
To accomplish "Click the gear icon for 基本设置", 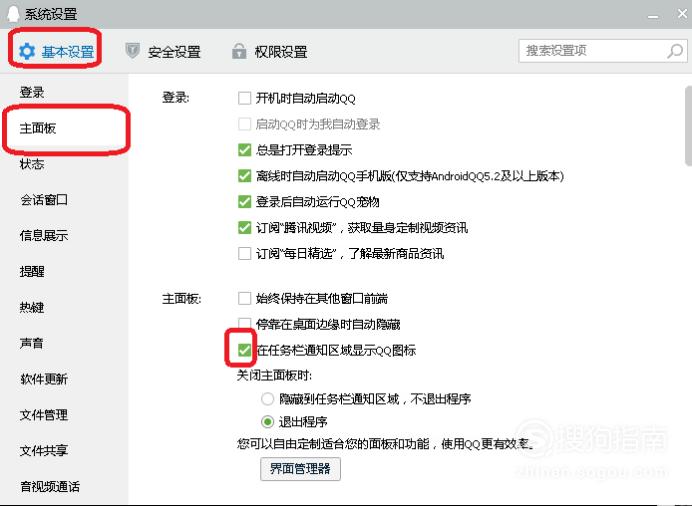I will pyautogui.click(x=26, y=52).
